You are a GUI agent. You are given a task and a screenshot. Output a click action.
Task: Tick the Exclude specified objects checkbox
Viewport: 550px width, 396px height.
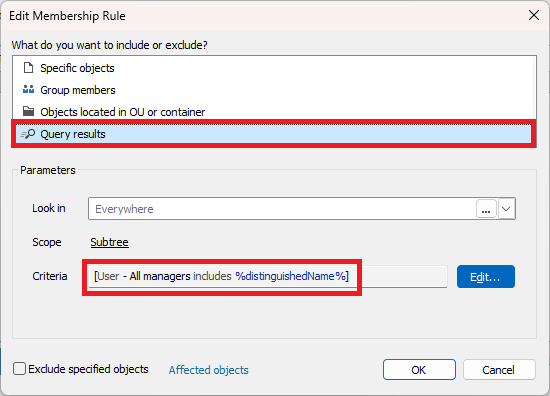(19, 369)
